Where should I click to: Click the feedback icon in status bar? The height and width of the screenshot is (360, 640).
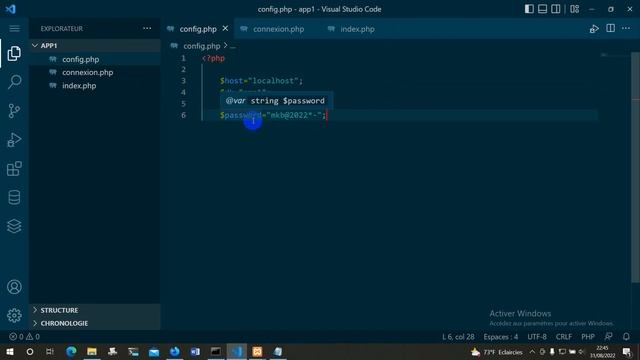click(609, 337)
